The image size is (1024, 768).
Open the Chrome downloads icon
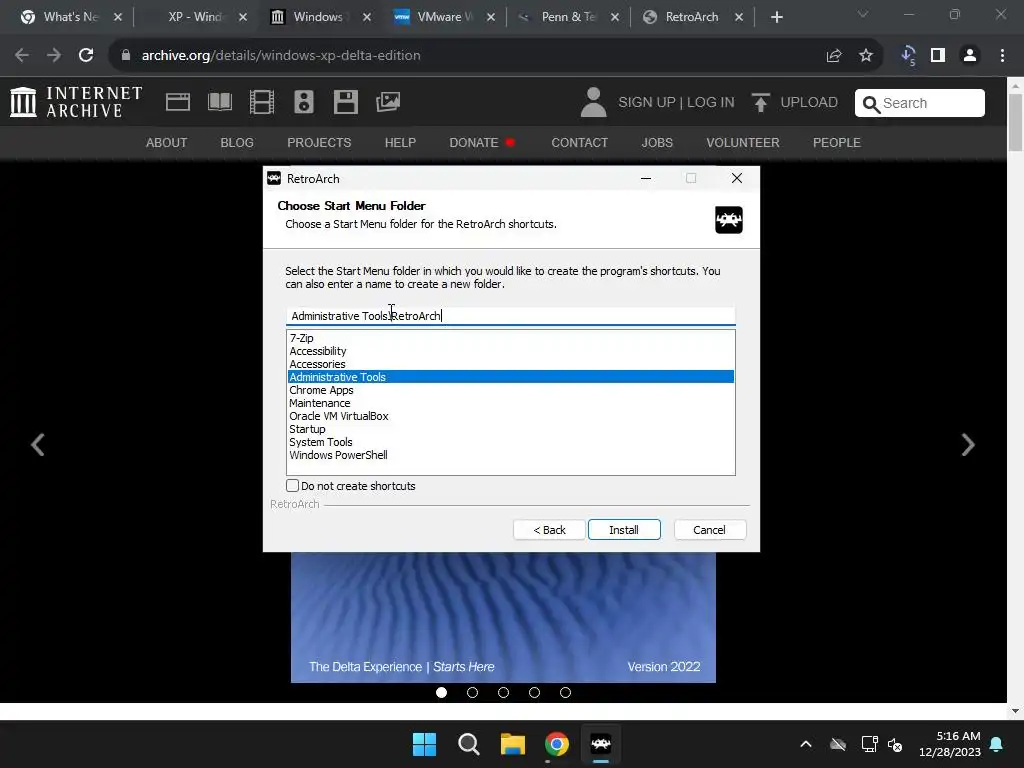click(x=908, y=56)
